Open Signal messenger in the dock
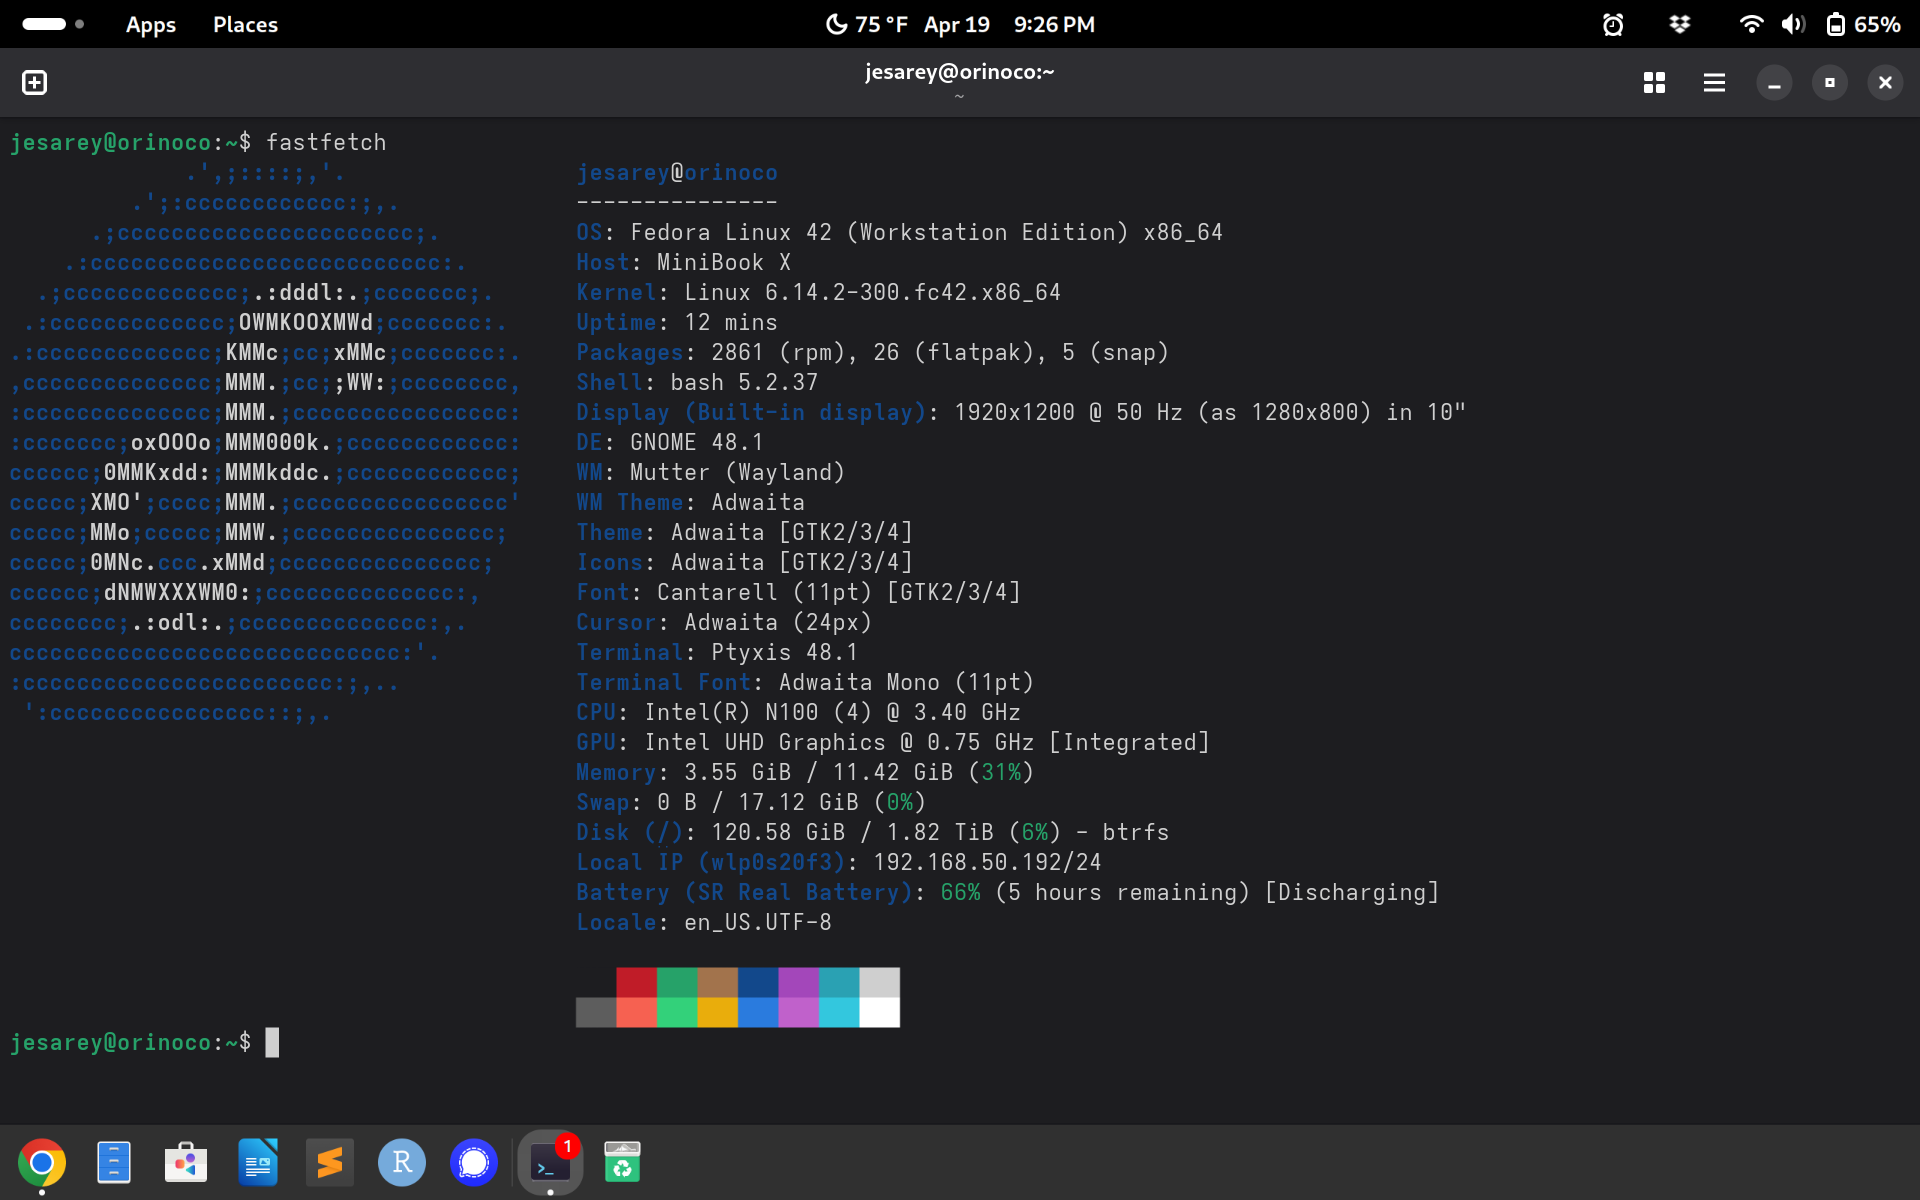Image resolution: width=1920 pixels, height=1200 pixels. click(474, 1162)
